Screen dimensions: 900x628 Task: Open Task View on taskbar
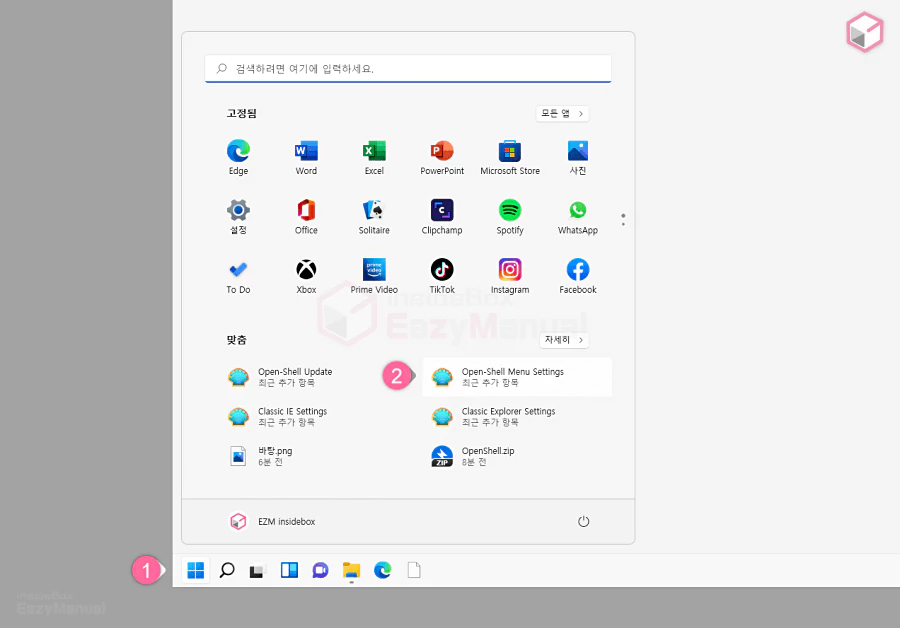[257, 571]
